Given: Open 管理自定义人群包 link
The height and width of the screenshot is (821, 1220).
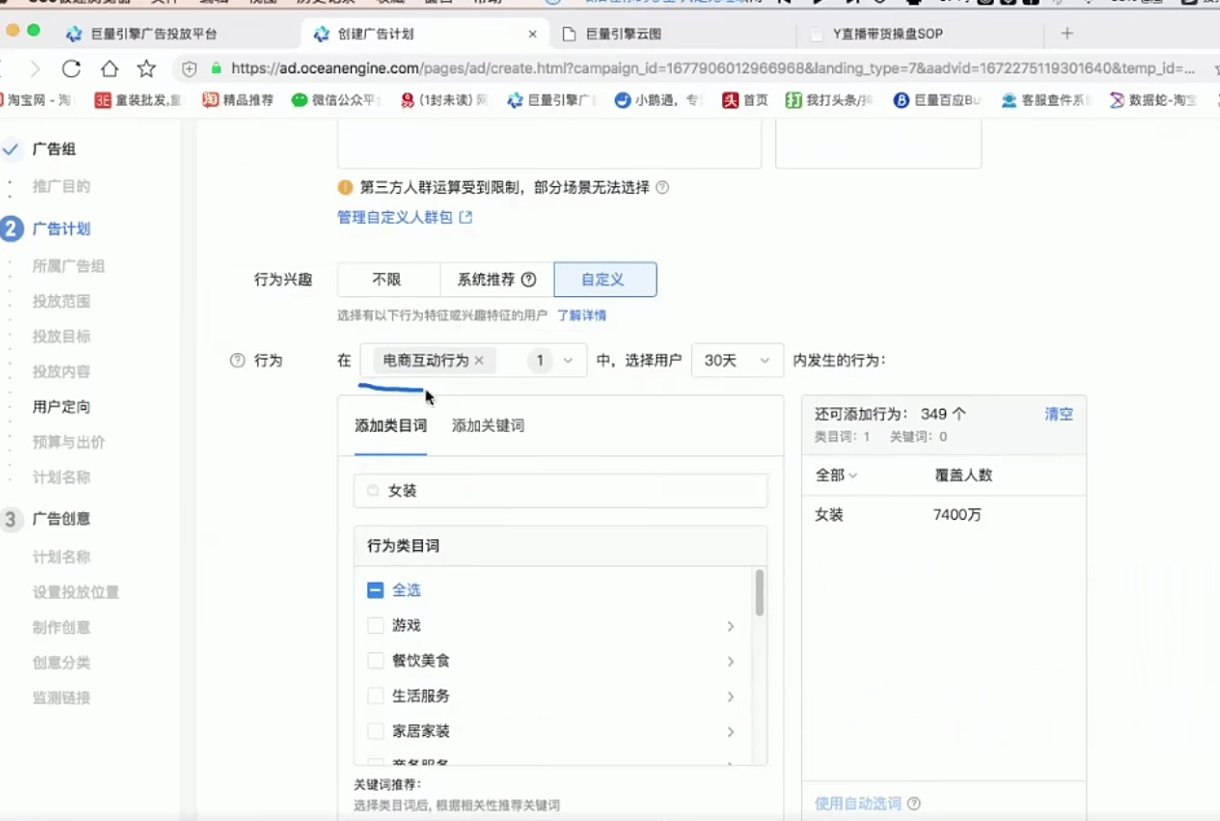Looking at the screenshot, I should point(404,217).
